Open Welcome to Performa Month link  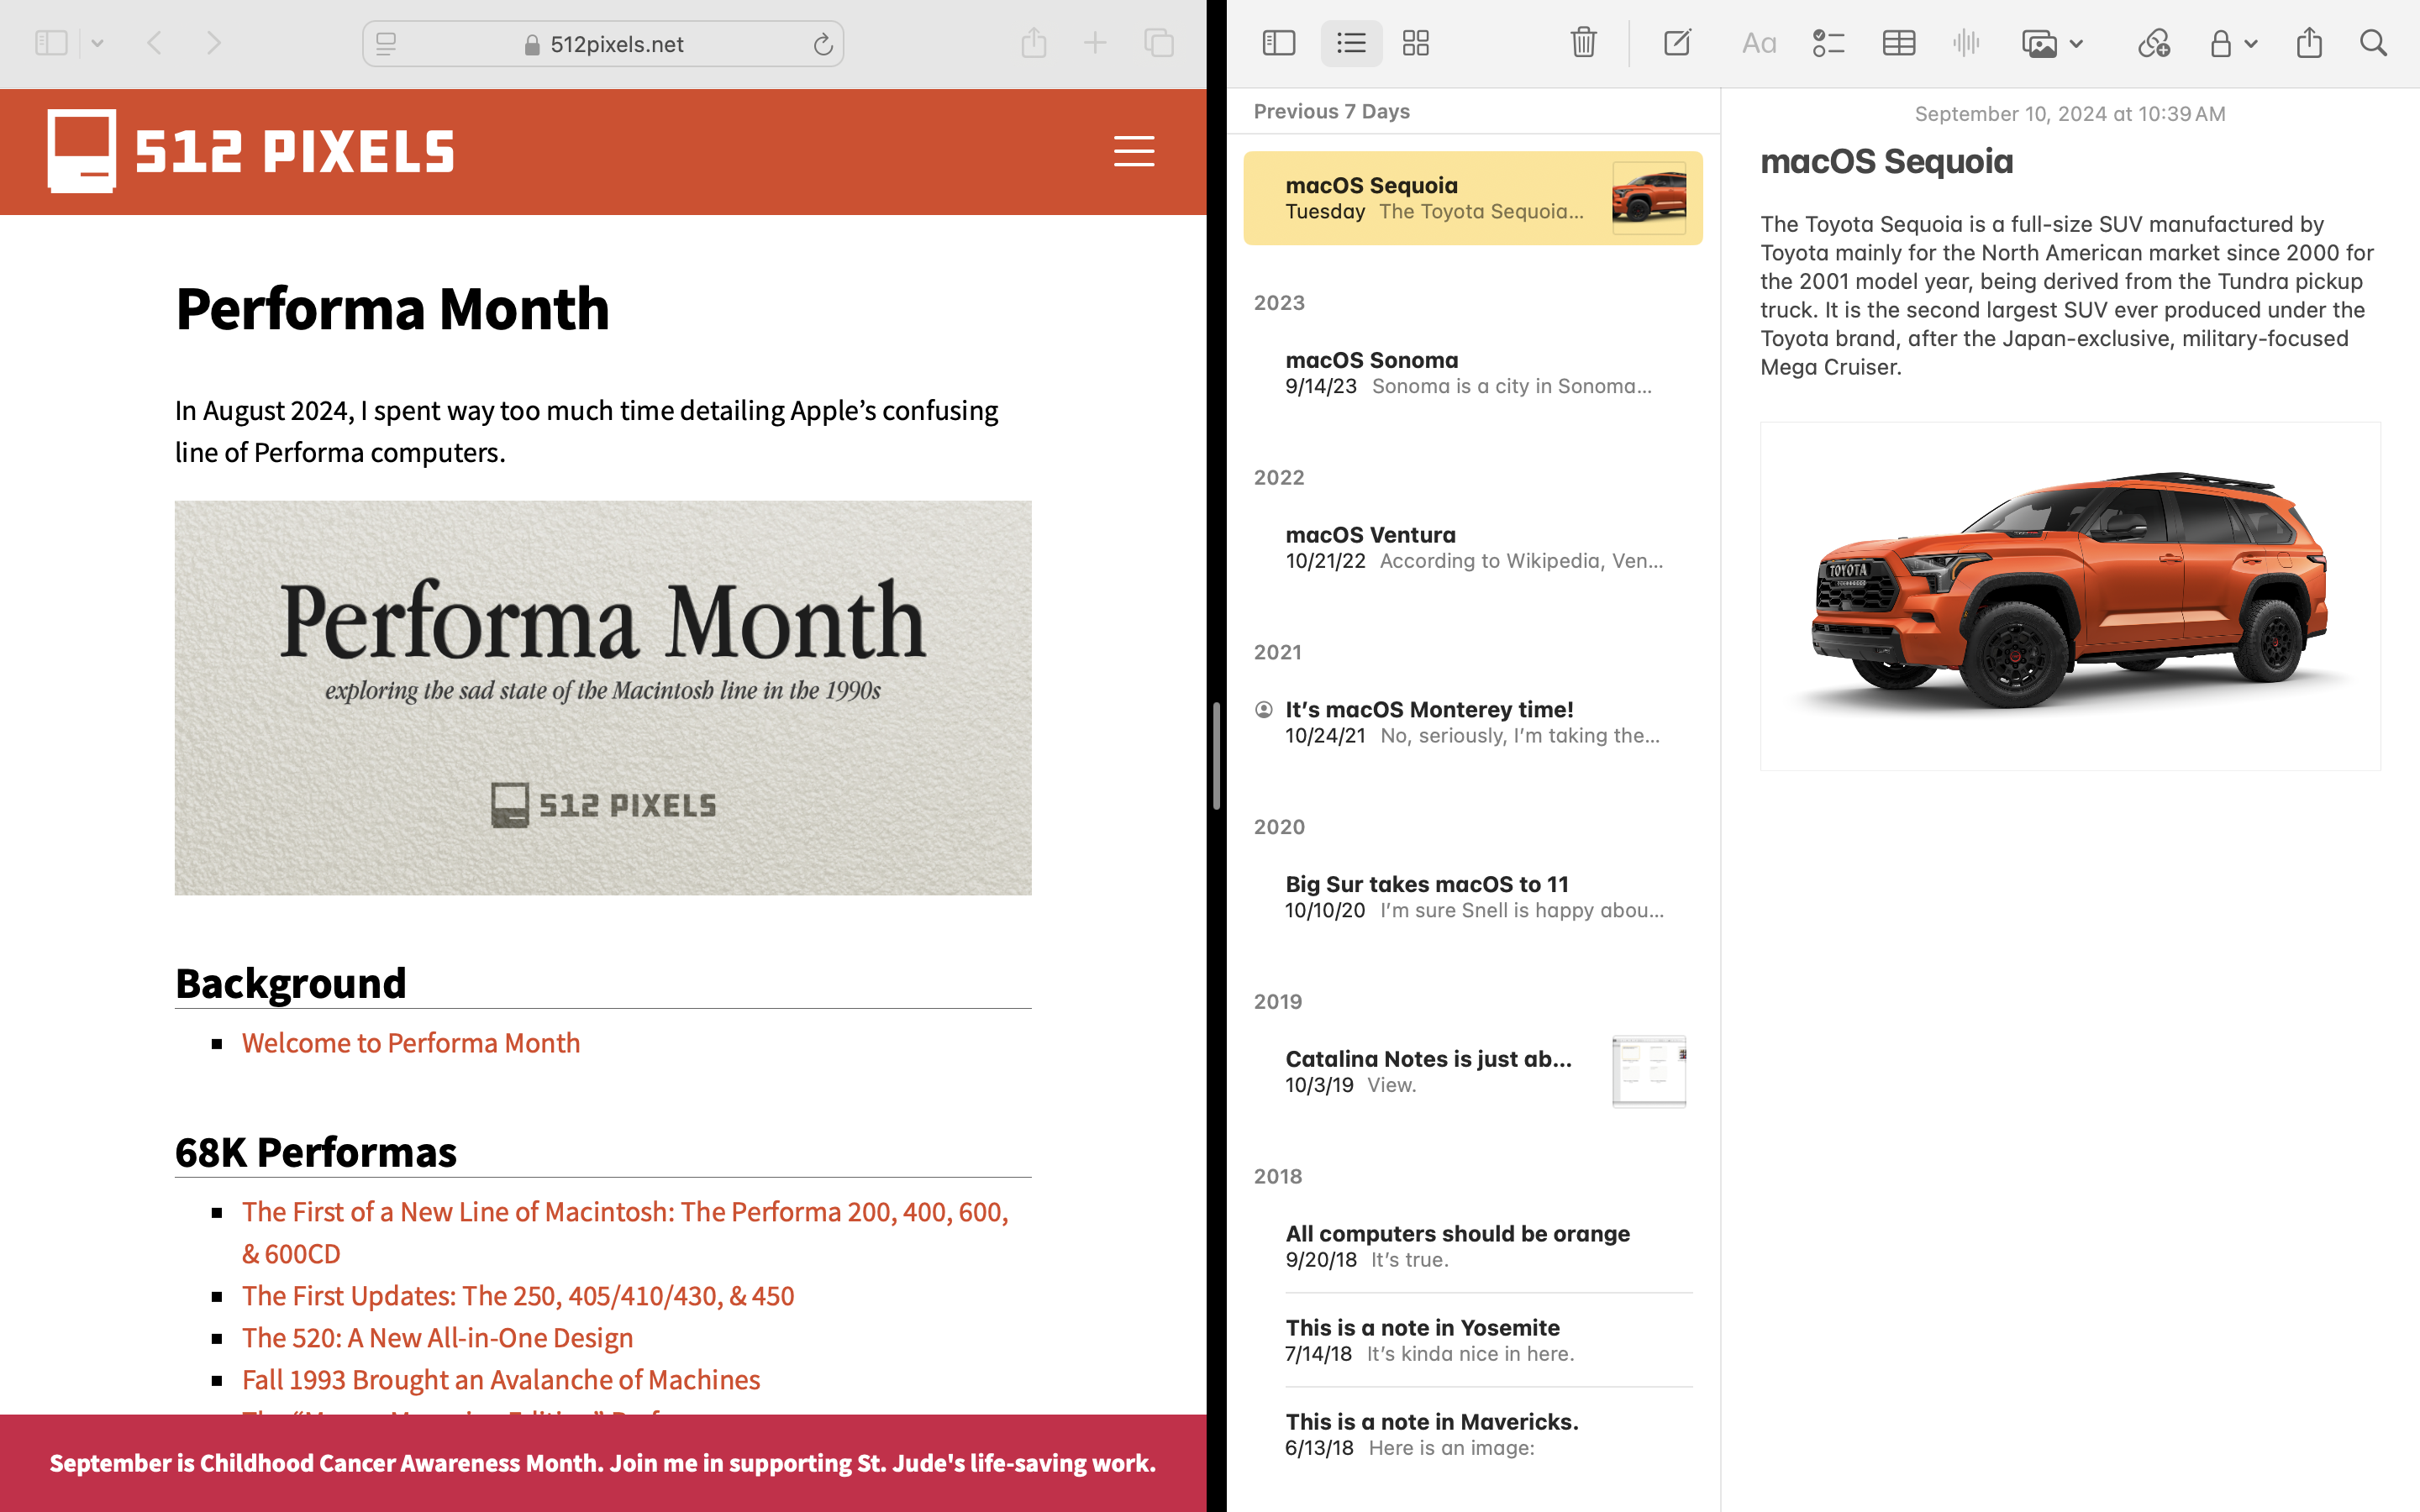(x=410, y=1042)
